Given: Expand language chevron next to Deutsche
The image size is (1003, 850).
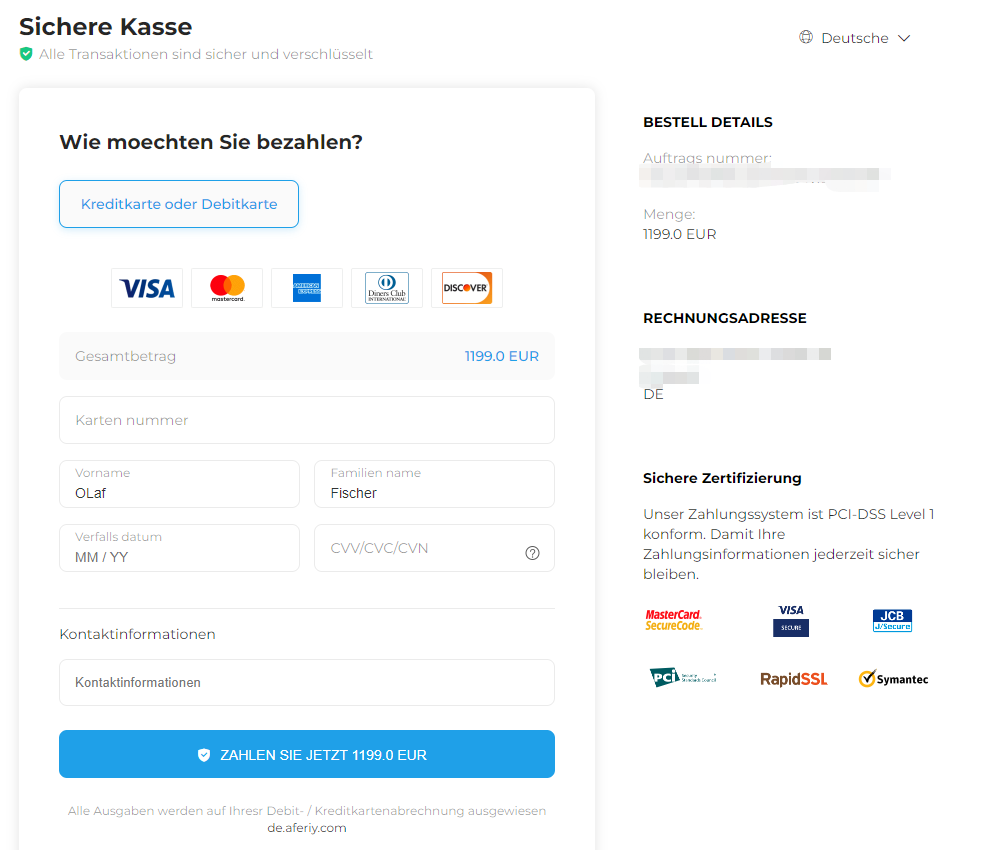Looking at the screenshot, I should (x=904, y=38).
